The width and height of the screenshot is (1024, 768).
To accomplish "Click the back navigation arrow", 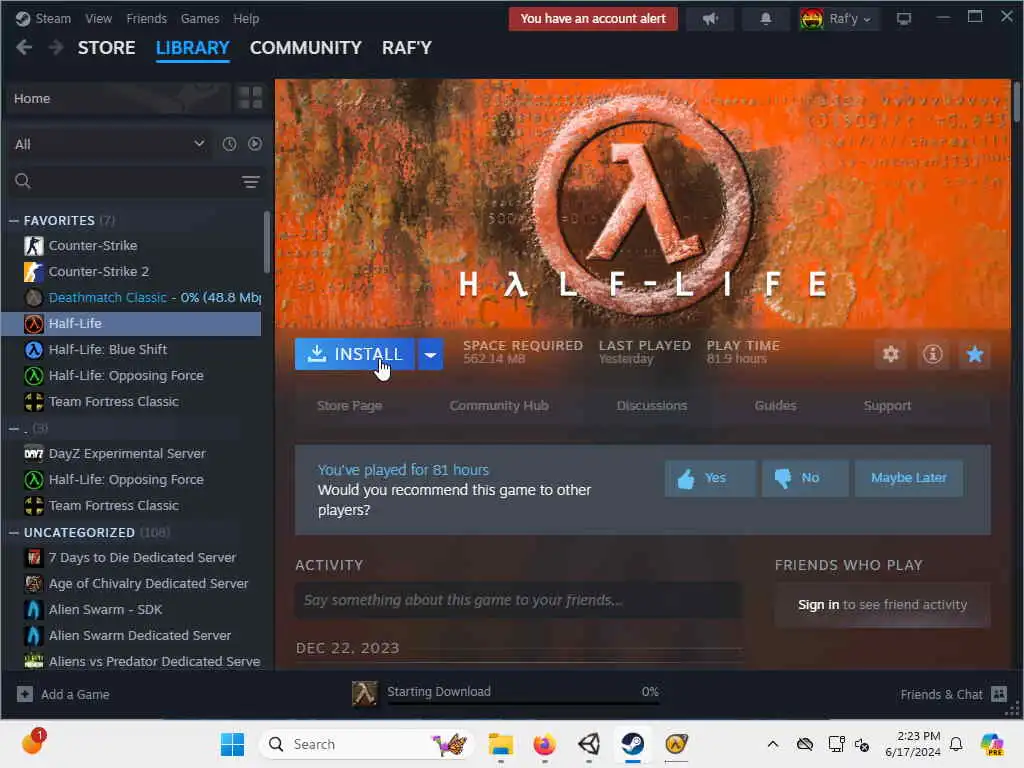I will (x=24, y=48).
